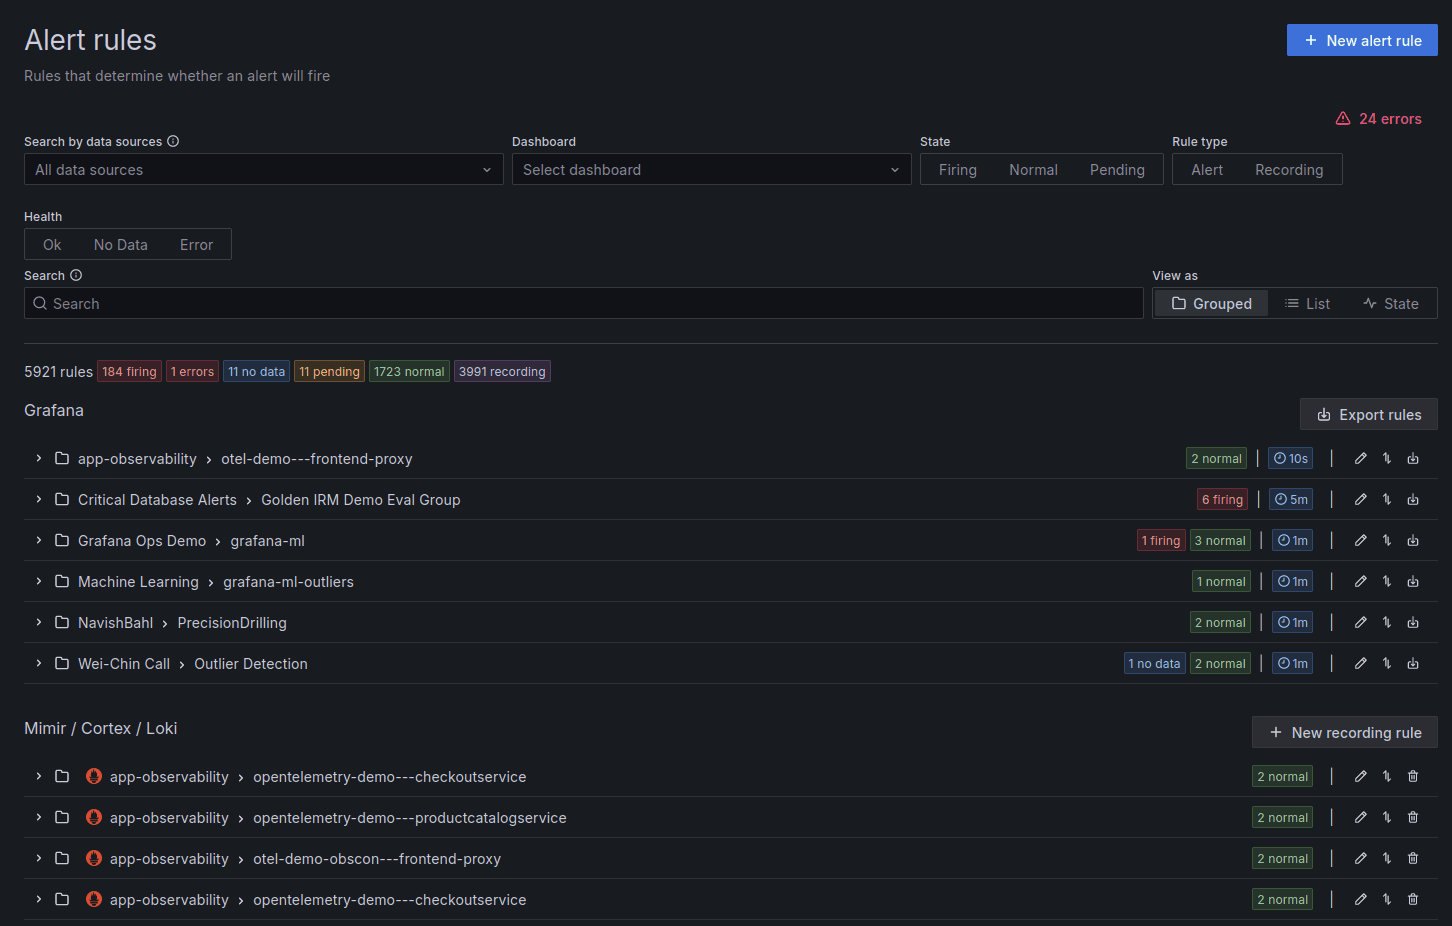The height and width of the screenshot is (926, 1452).
Task: Edit the Golden IRM Demo Eval Group rules
Action: point(1361,499)
